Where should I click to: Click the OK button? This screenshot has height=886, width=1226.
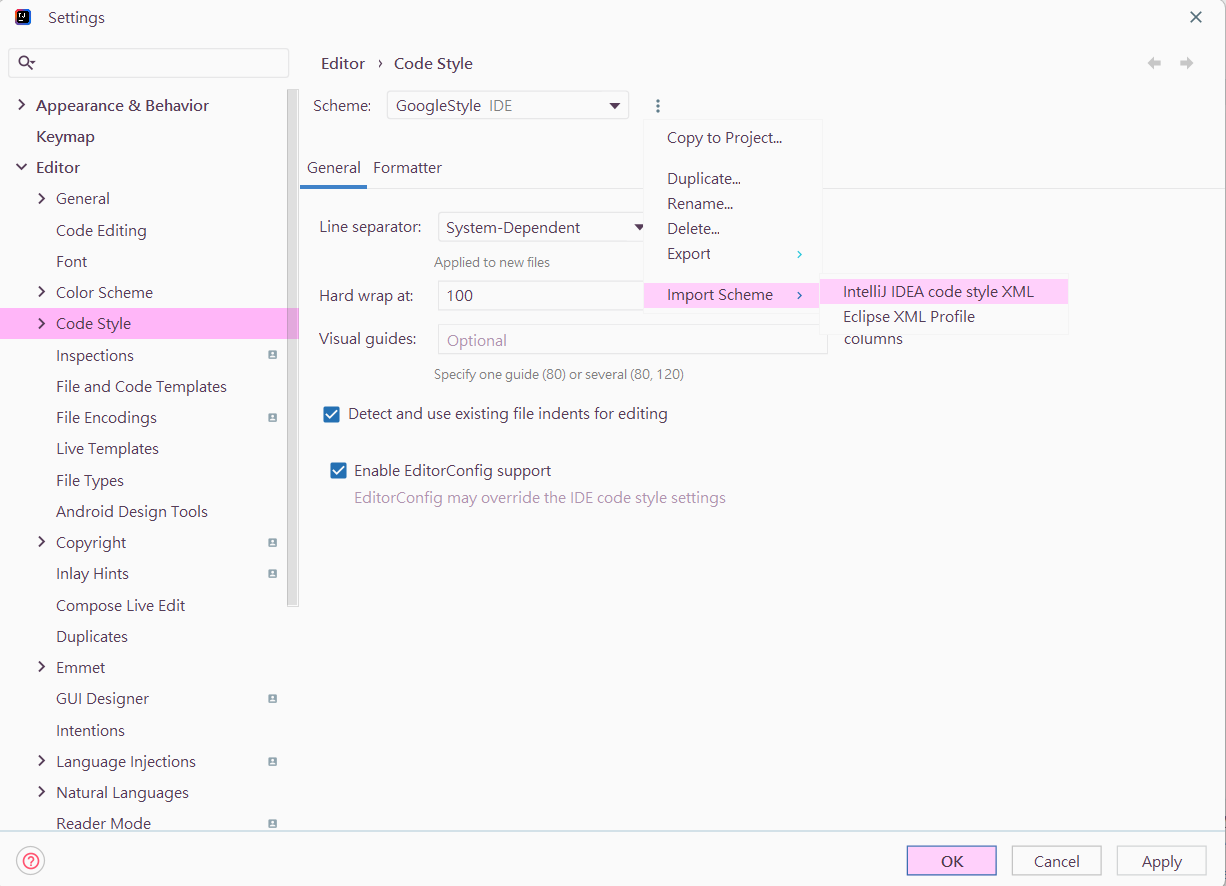click(952, 861)
